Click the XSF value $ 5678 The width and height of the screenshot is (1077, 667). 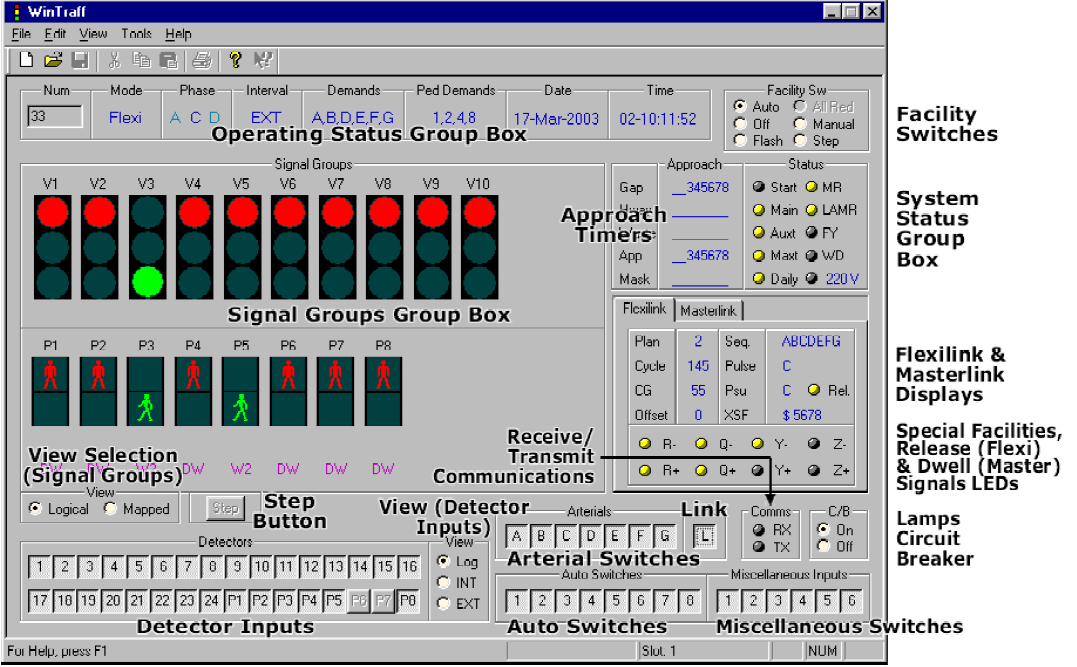(x=802, y=415)
